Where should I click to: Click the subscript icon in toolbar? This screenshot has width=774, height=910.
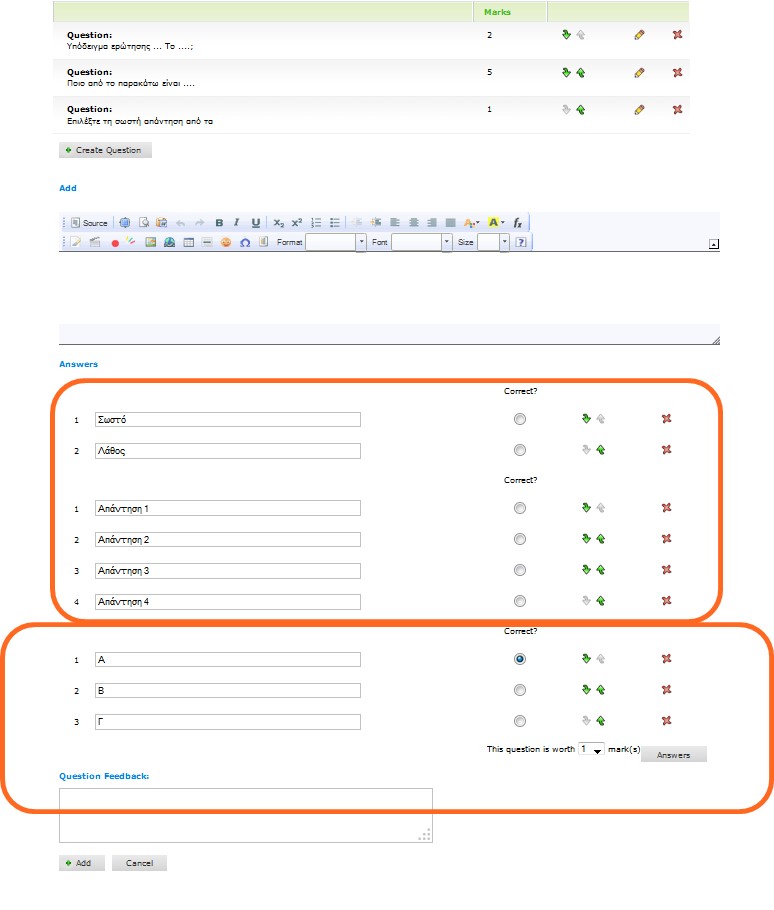coord(279,223)
